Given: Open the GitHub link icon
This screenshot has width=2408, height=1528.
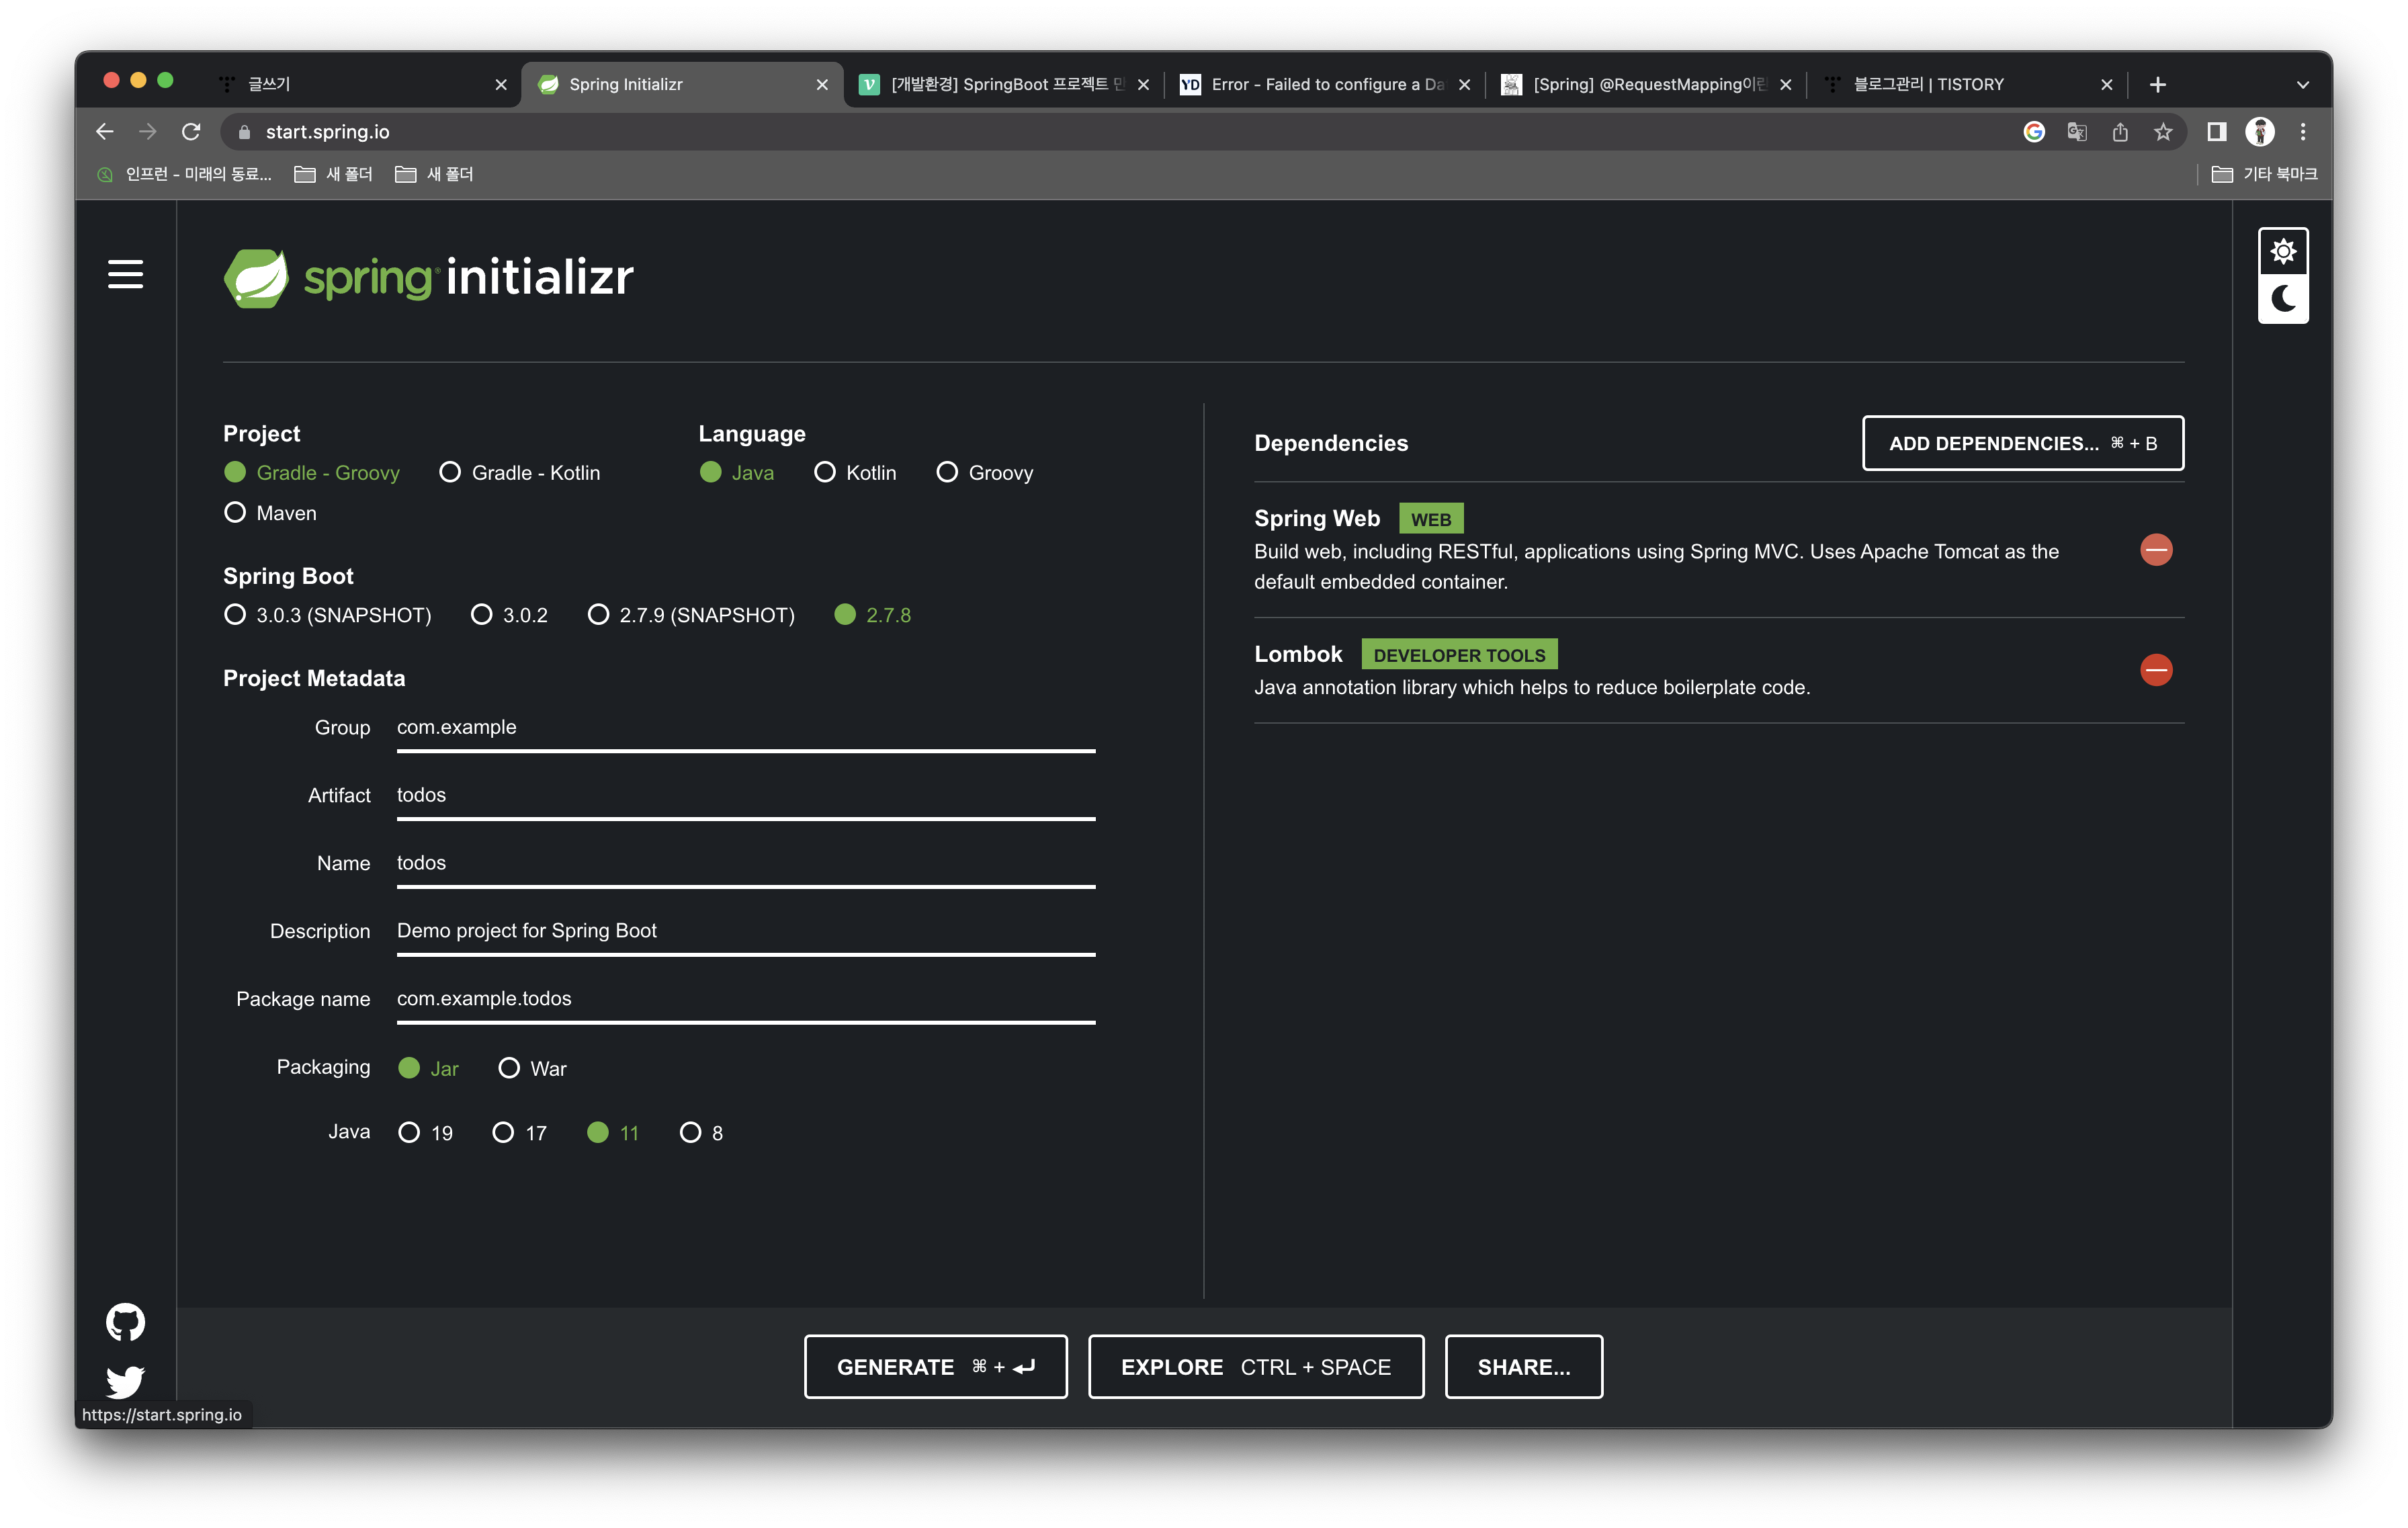Looking at the screenshot, I should pyautogui.click(x=125, y=1322).
